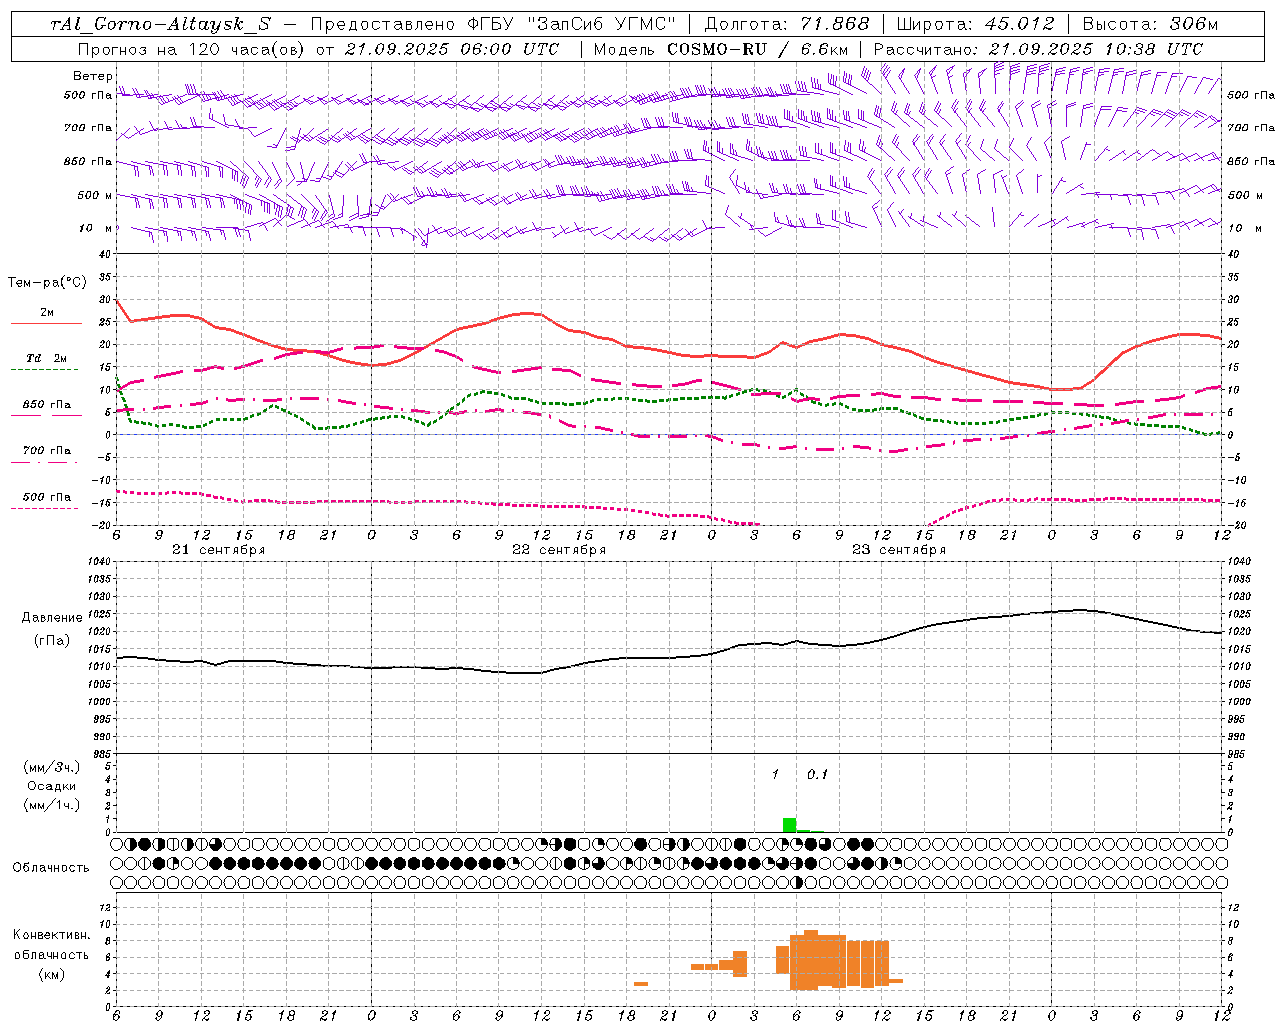Click the 22 сентября date label
This screenshot has height=1024, width=1280.
[x=558, y=550]
